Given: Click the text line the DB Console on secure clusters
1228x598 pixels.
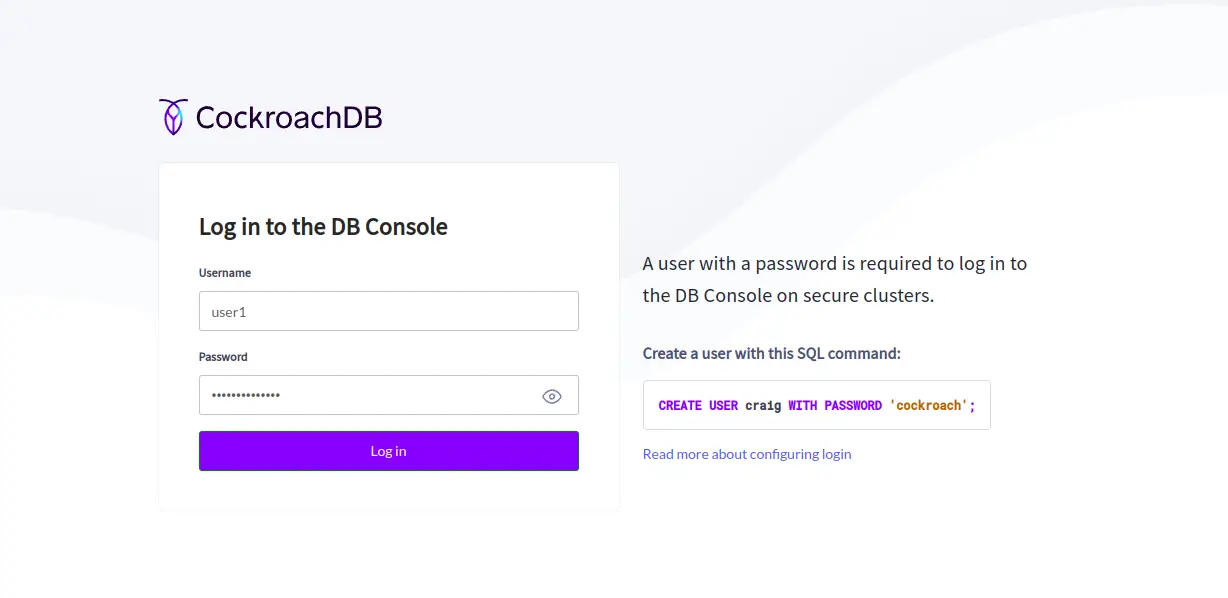Looking at the screenshot, I should [788, 296].
